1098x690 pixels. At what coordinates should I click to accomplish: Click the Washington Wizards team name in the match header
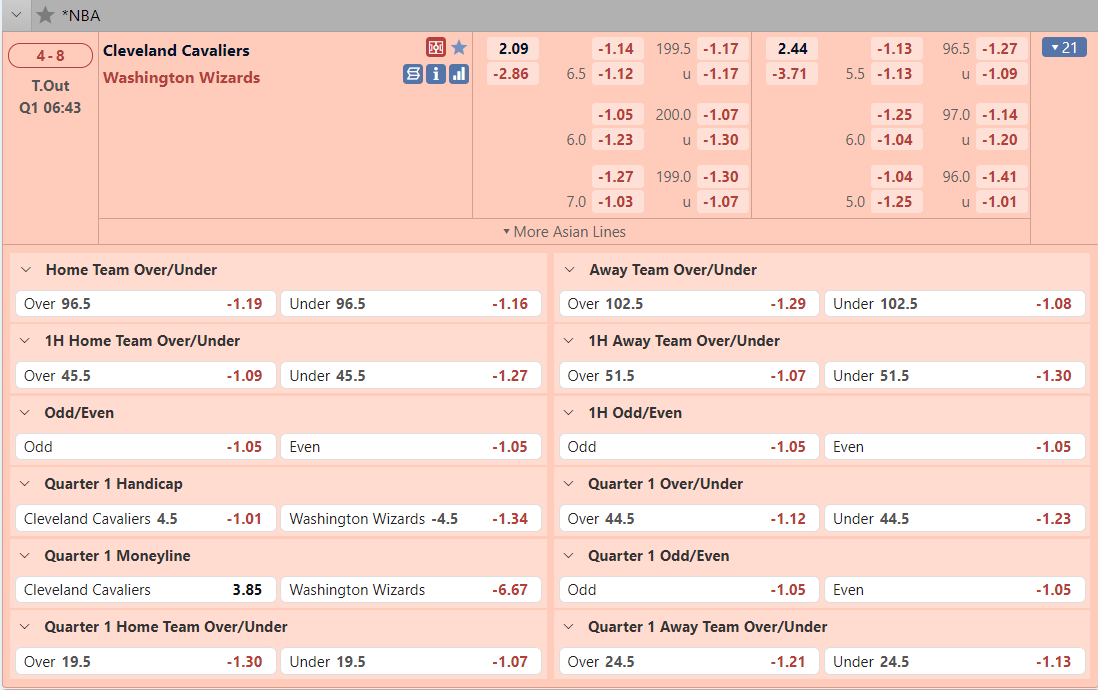click(181, 78)
